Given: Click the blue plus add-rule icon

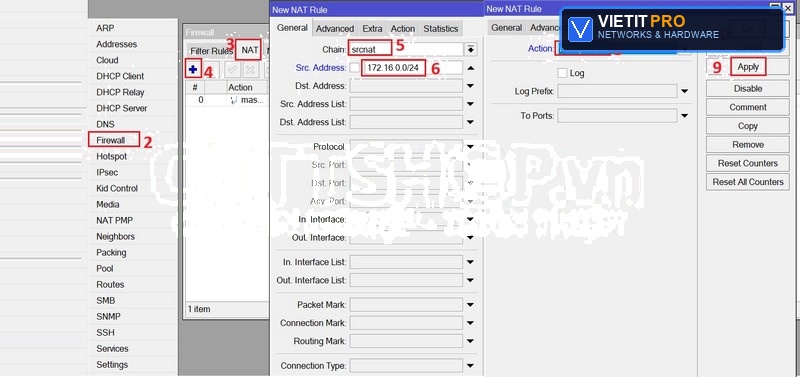Looking at the screenshot, I should (x=193, y=69).
